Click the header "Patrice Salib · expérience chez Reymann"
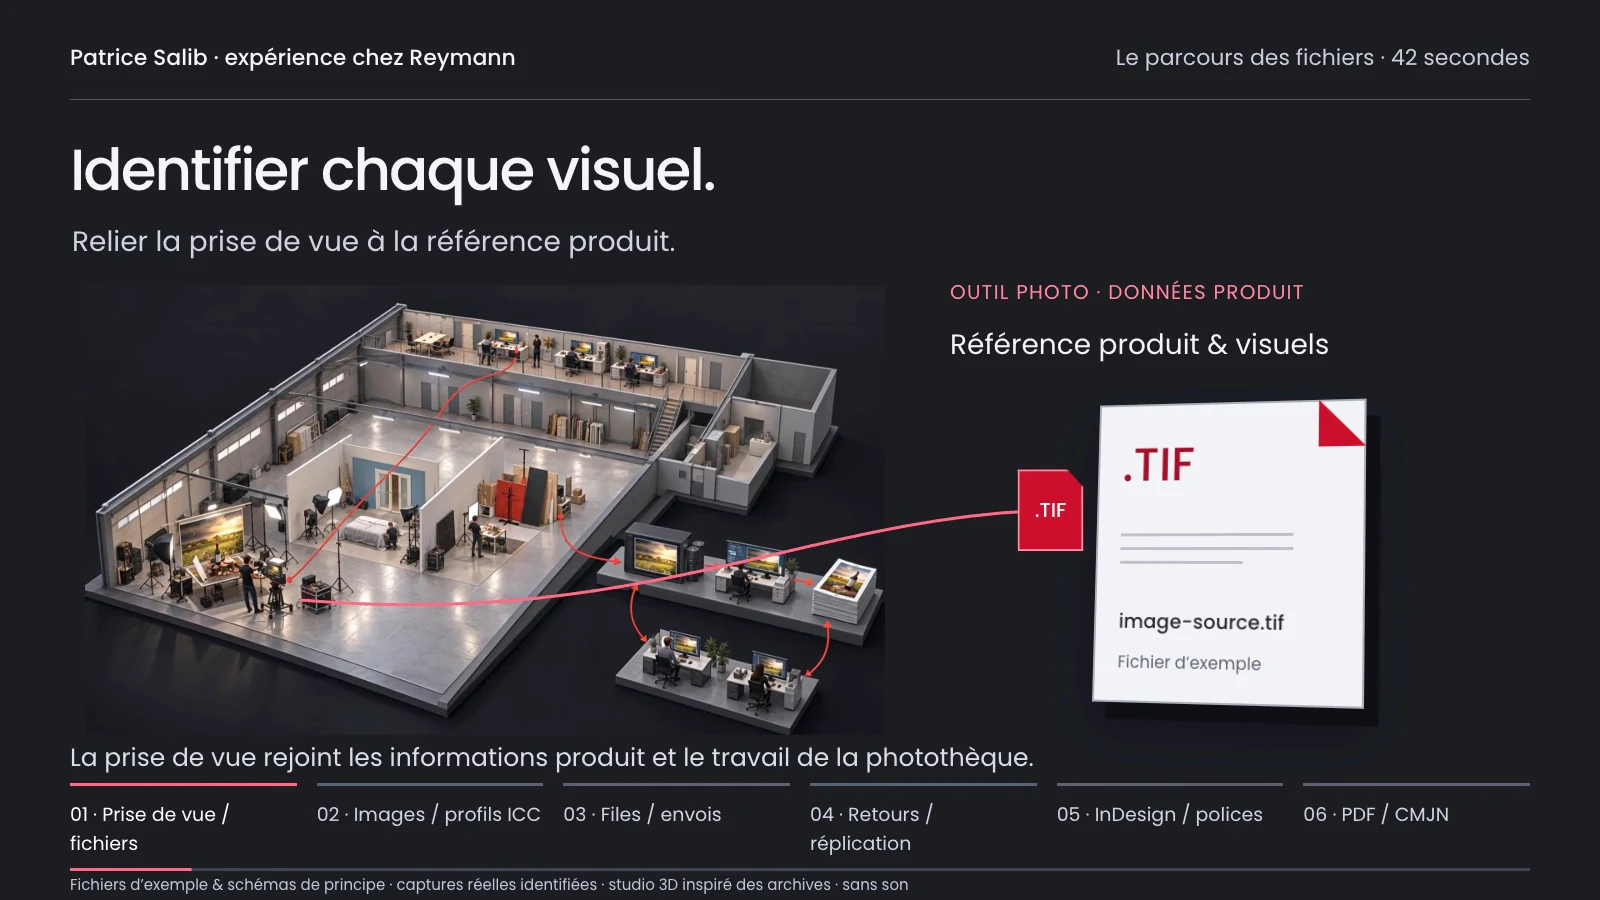 tap(293, 58)
